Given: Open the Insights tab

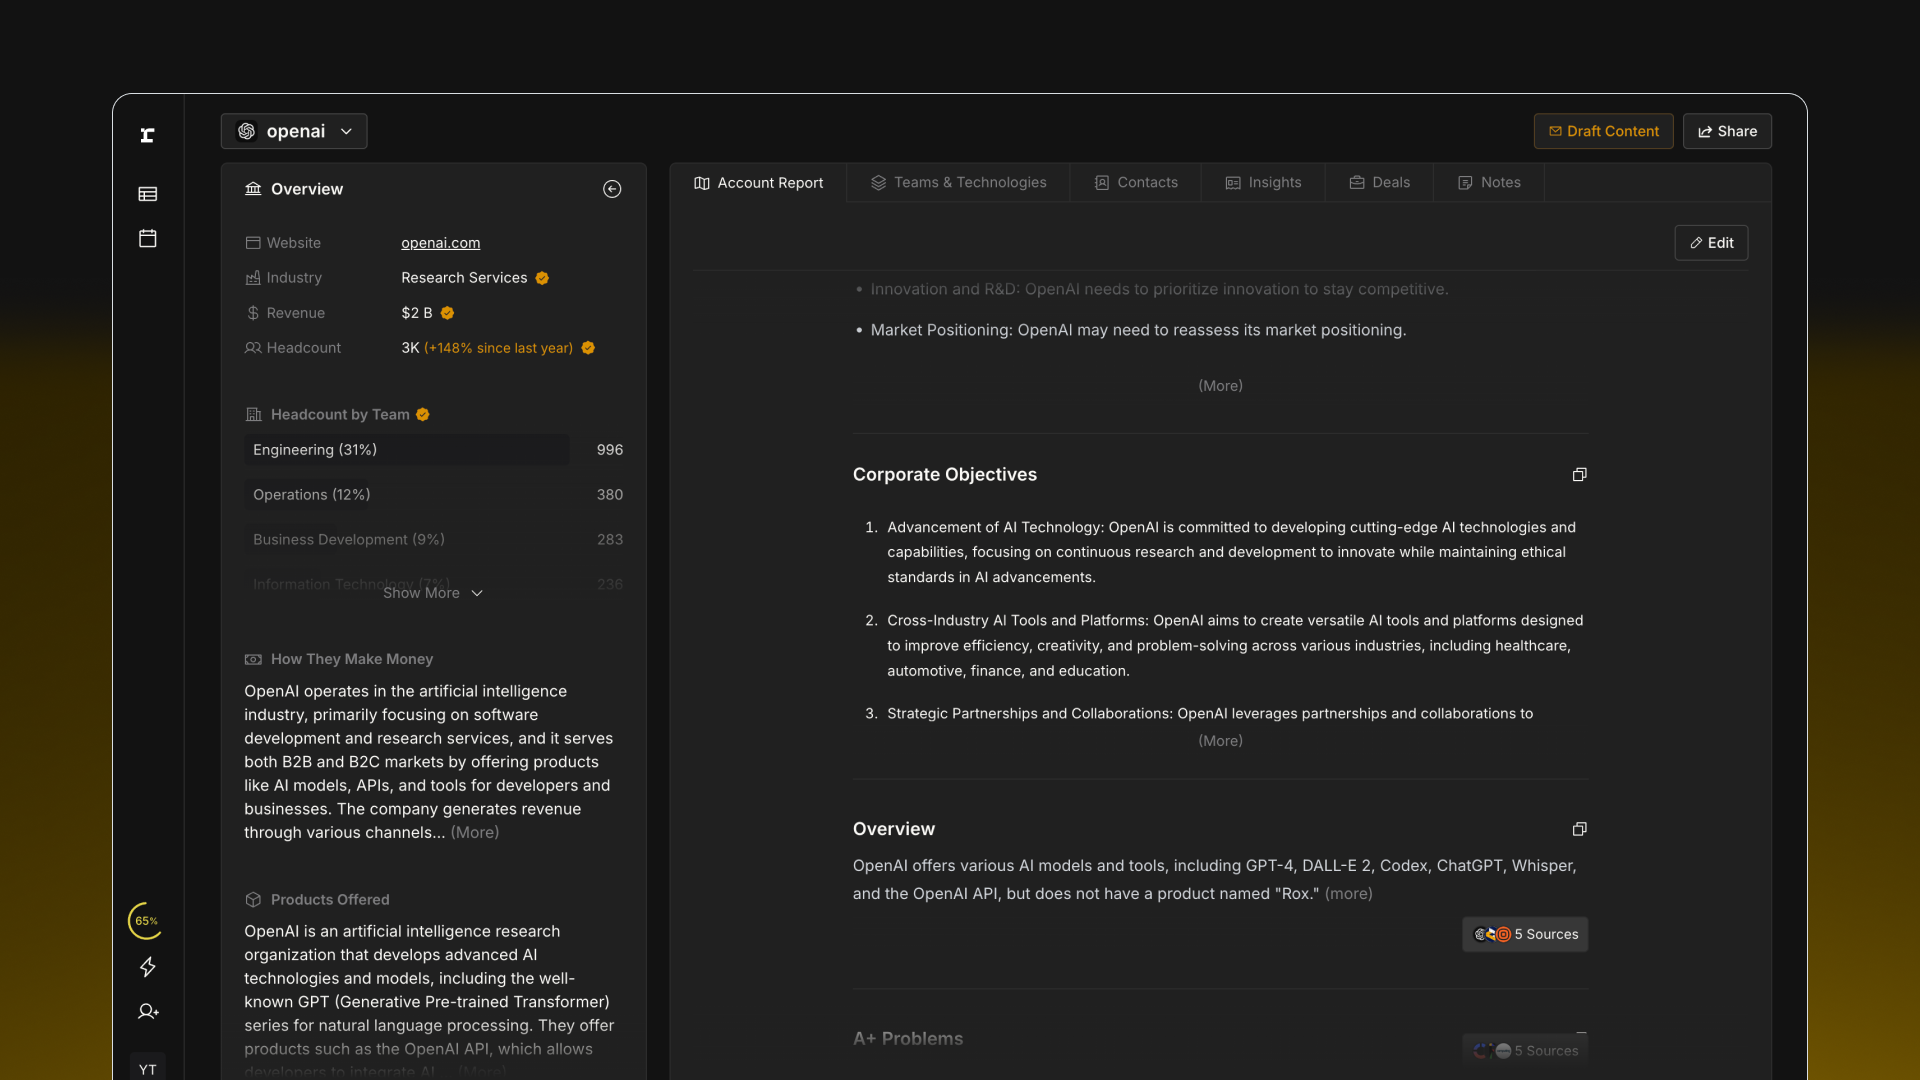Looking at the screenshot, I should pos(1263,183).
